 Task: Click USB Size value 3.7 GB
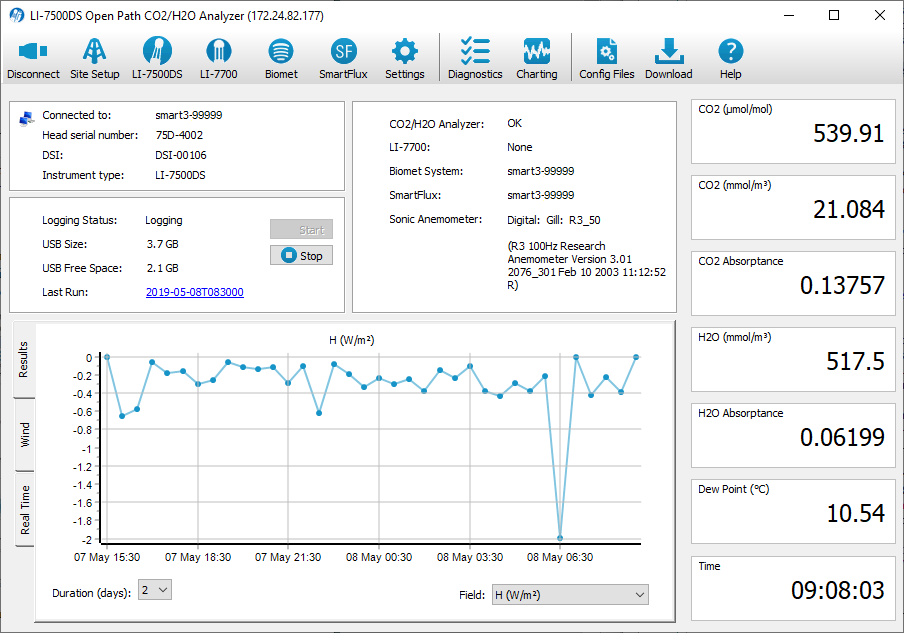[163, 244]
